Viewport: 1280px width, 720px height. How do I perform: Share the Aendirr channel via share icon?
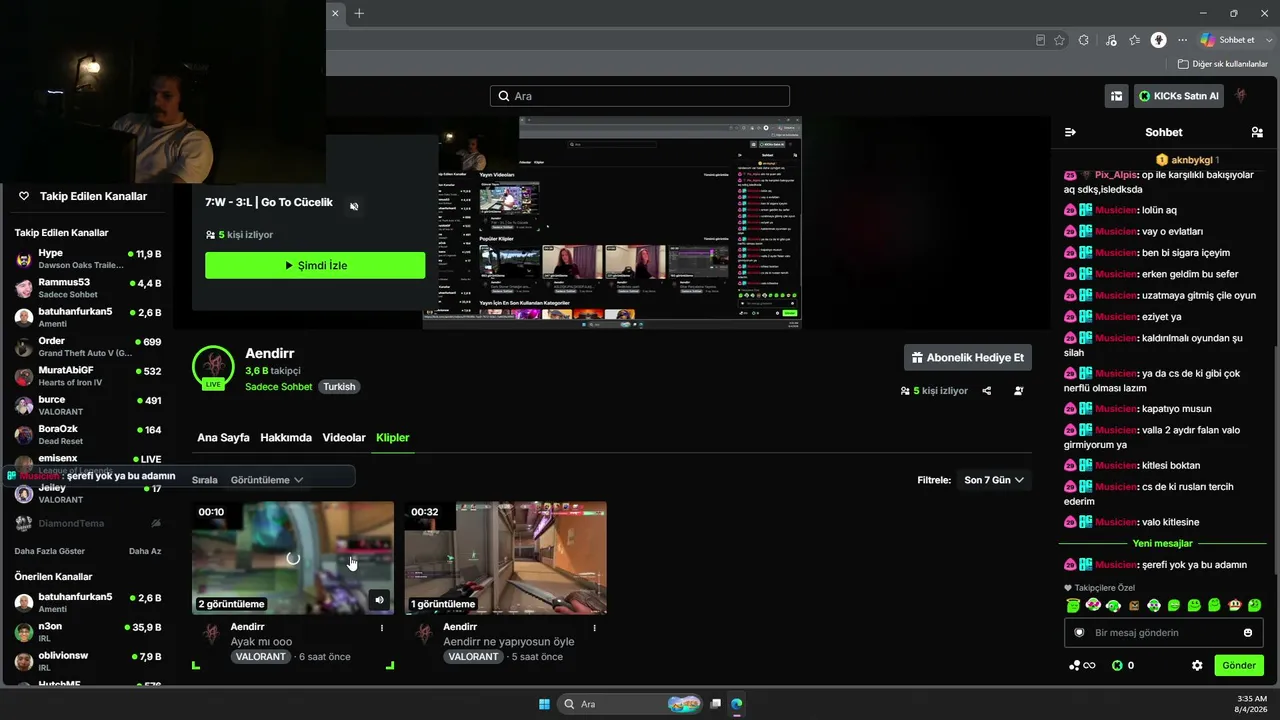tap(987, 391)
